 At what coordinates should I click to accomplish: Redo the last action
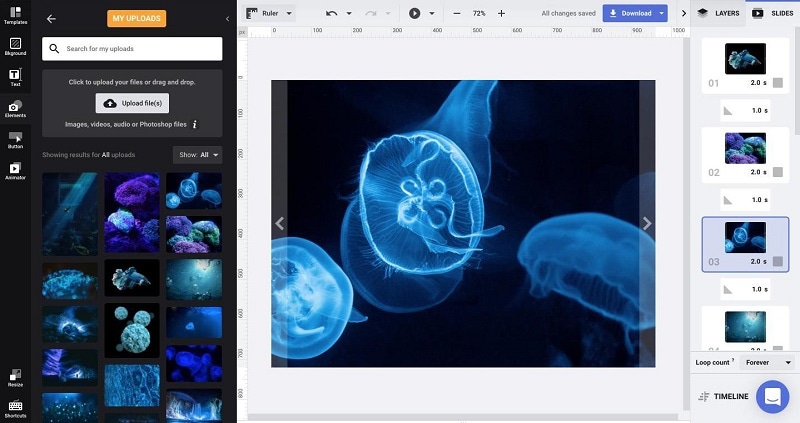(x=371, y=13)
